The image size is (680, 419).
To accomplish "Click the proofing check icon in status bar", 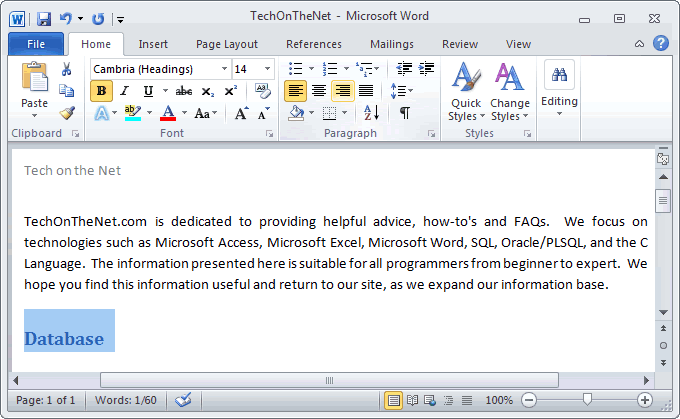I will (183, 400).
